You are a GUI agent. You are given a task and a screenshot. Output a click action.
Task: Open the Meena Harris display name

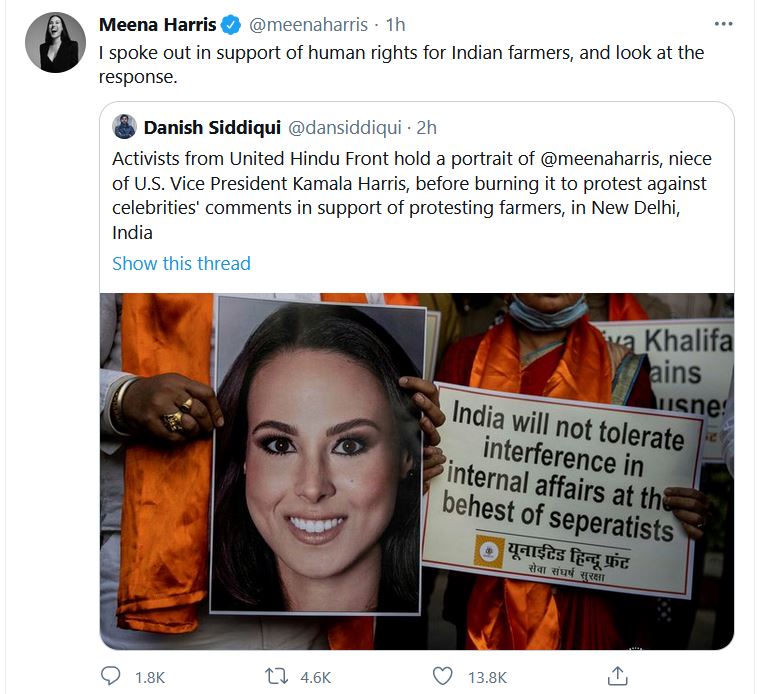[x=158, y=24]
